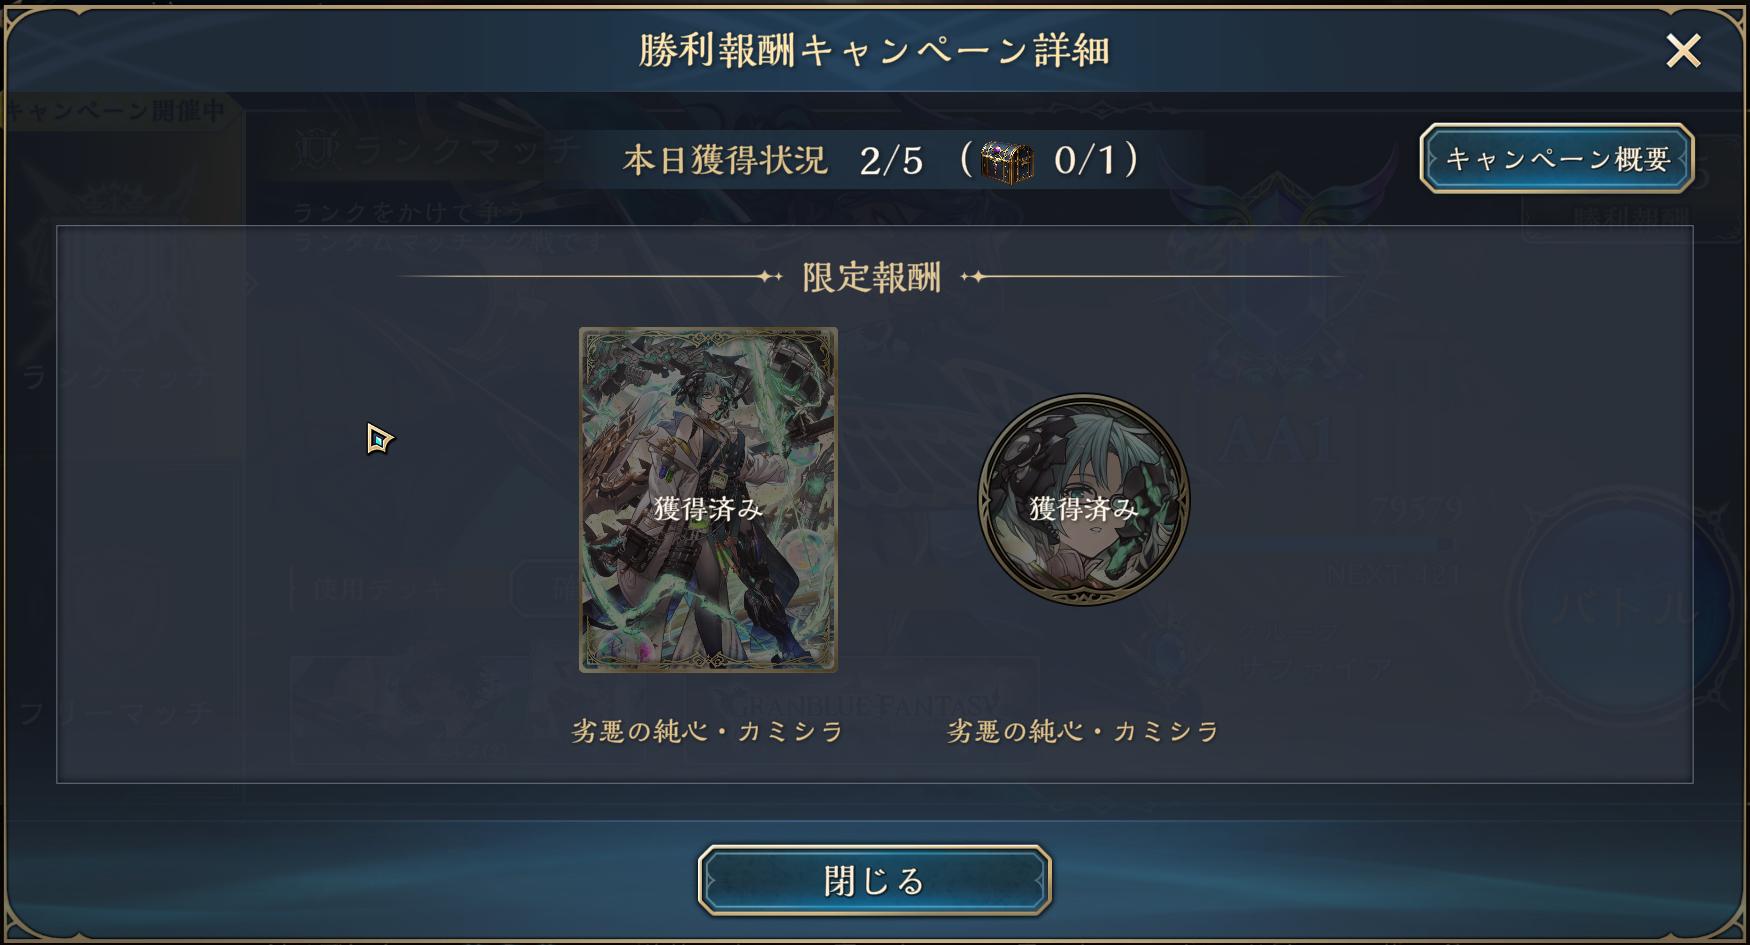Click the emblem name caption text
Image resolution: width=1750 pixels, height=945 pixels.
pos(1083,732)
